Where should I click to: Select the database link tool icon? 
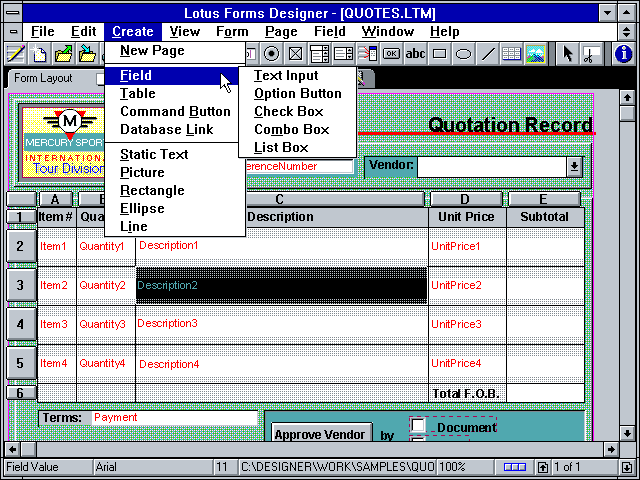[367, 53]
